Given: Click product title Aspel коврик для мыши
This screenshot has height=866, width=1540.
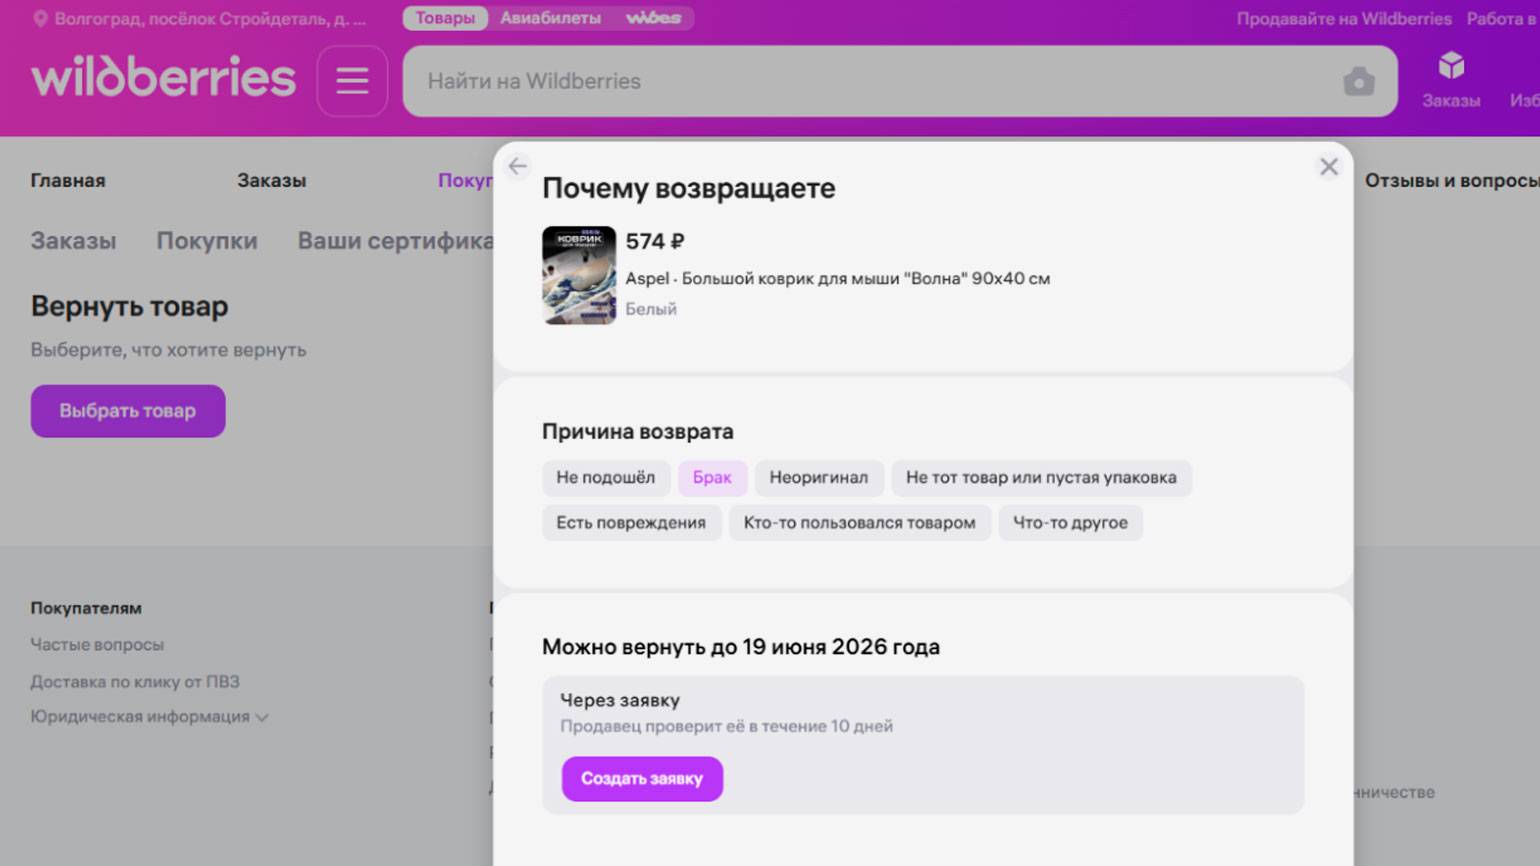Looking at the screenshot, I should click(x=837, y=279).
